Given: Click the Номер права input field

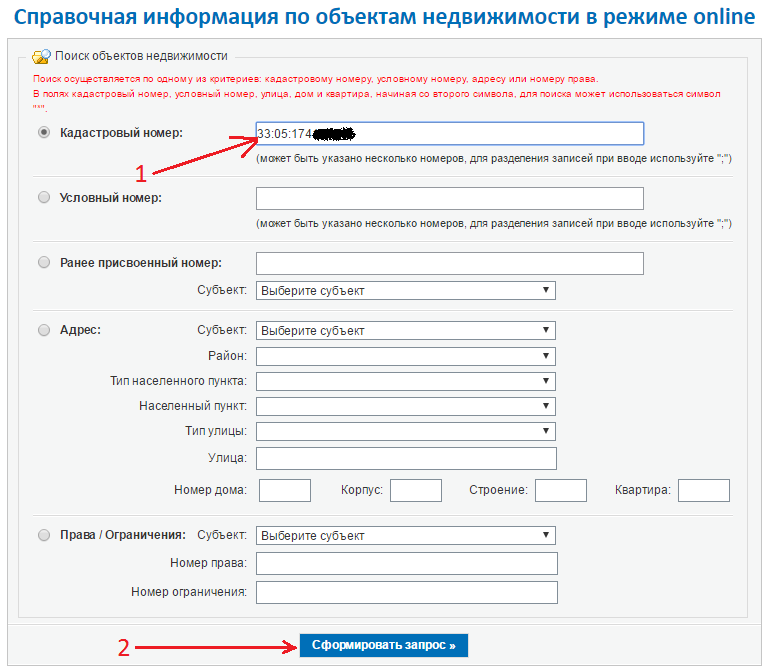Looking at the screenshot, I should (x=407, y=563).
